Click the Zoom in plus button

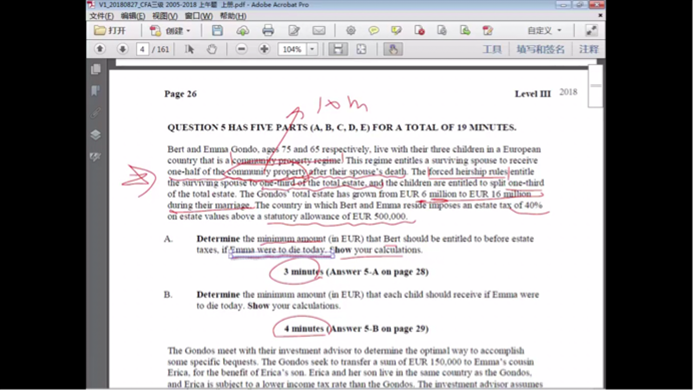264,49
